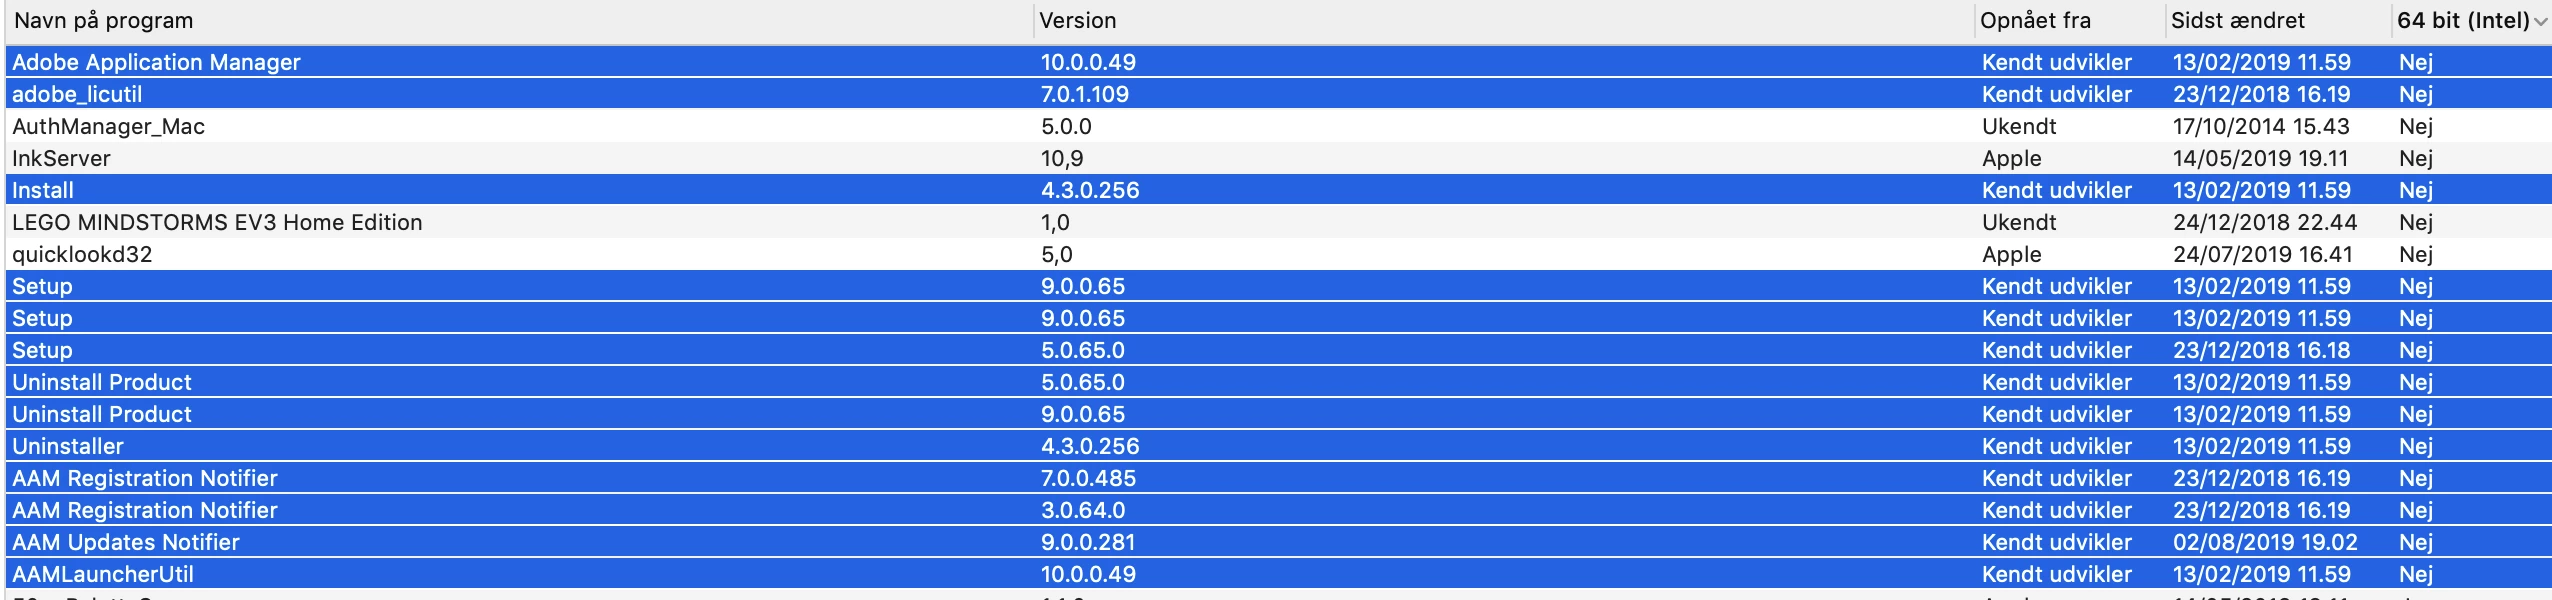Click Ukendt in the AuthManager_Mac row
Image resolution: width=2552 pixels, height=600 pixels.
(2019, 126)
